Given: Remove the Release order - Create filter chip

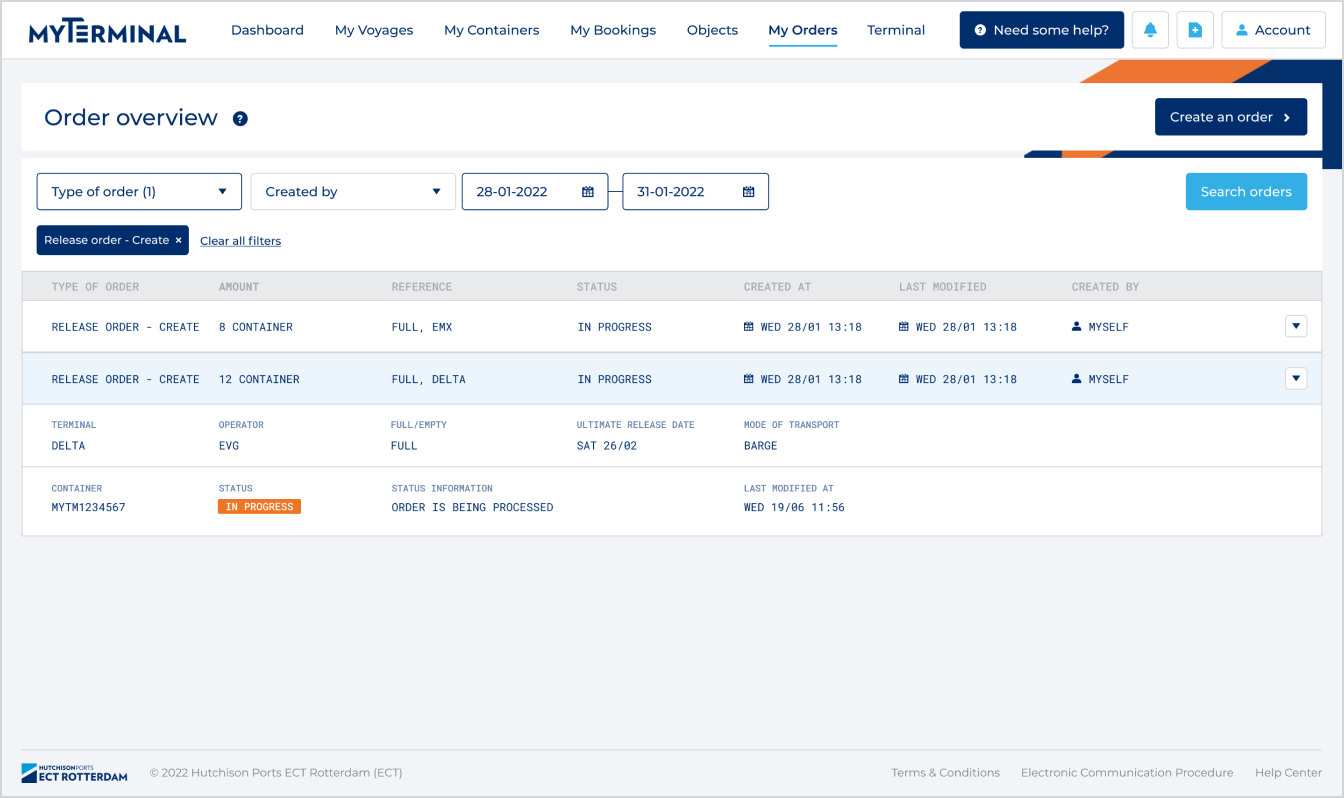Looking at the screenshot, I should coord(178,240).
